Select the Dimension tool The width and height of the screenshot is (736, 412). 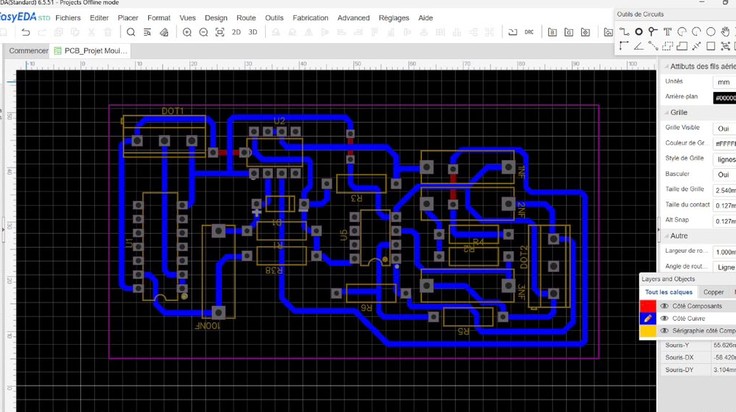[x=624, y=46]
